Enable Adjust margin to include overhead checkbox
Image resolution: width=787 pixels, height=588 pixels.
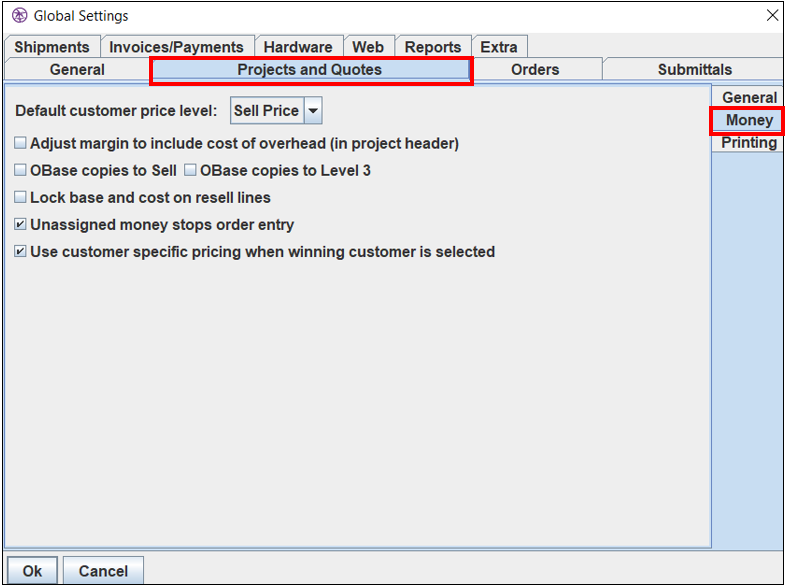tap(21, 144)
